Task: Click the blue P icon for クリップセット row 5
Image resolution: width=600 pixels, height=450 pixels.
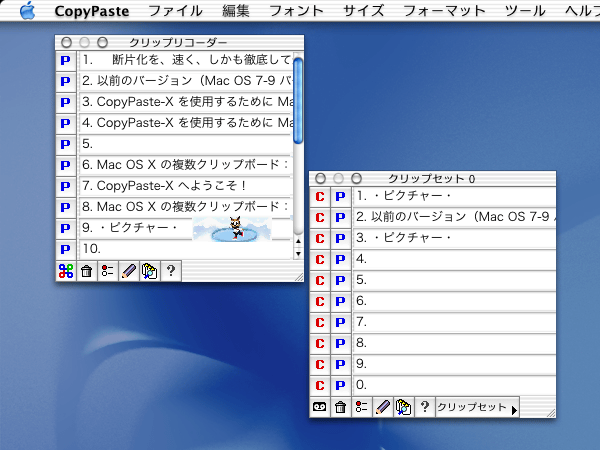Action: coord(340,280)
